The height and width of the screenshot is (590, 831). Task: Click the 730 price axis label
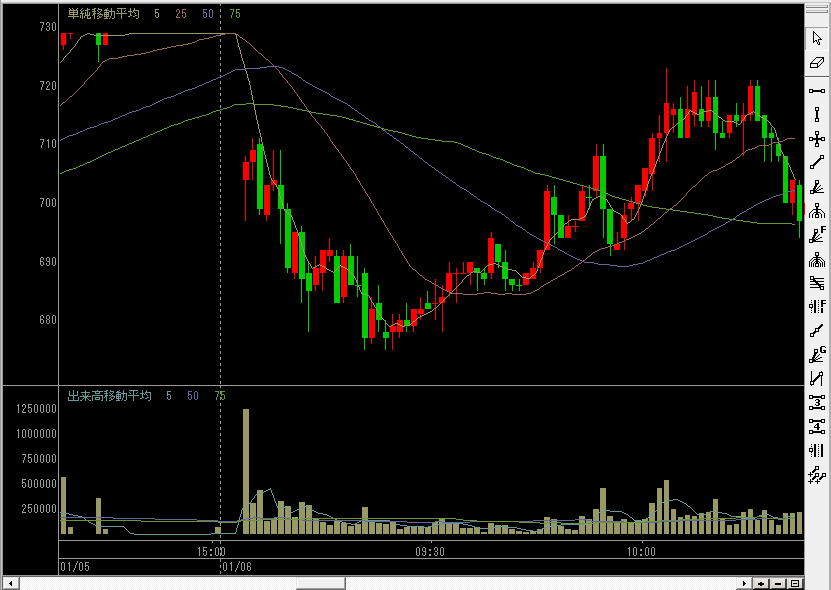coord(48,27)
